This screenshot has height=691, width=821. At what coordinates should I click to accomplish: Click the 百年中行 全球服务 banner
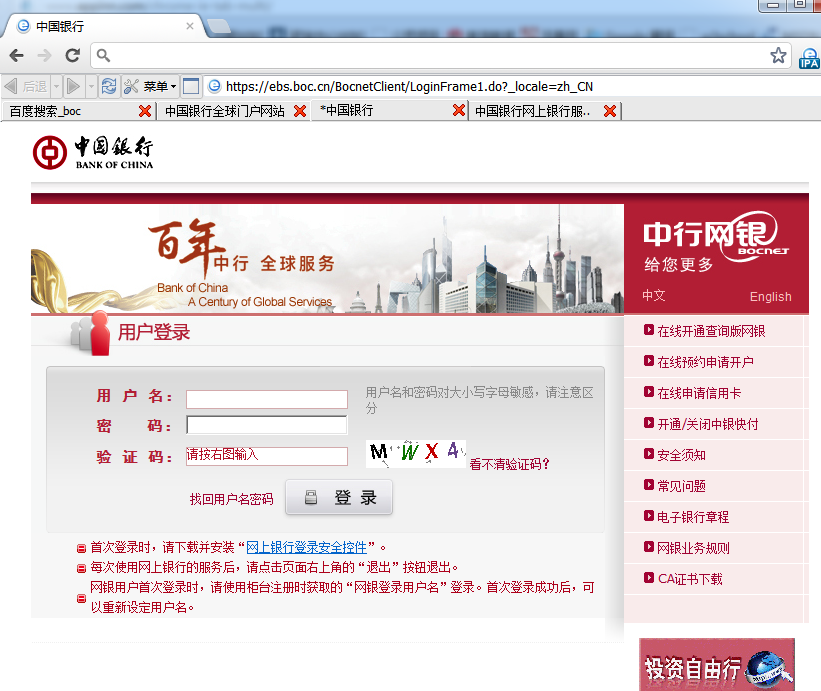point(327,259)
